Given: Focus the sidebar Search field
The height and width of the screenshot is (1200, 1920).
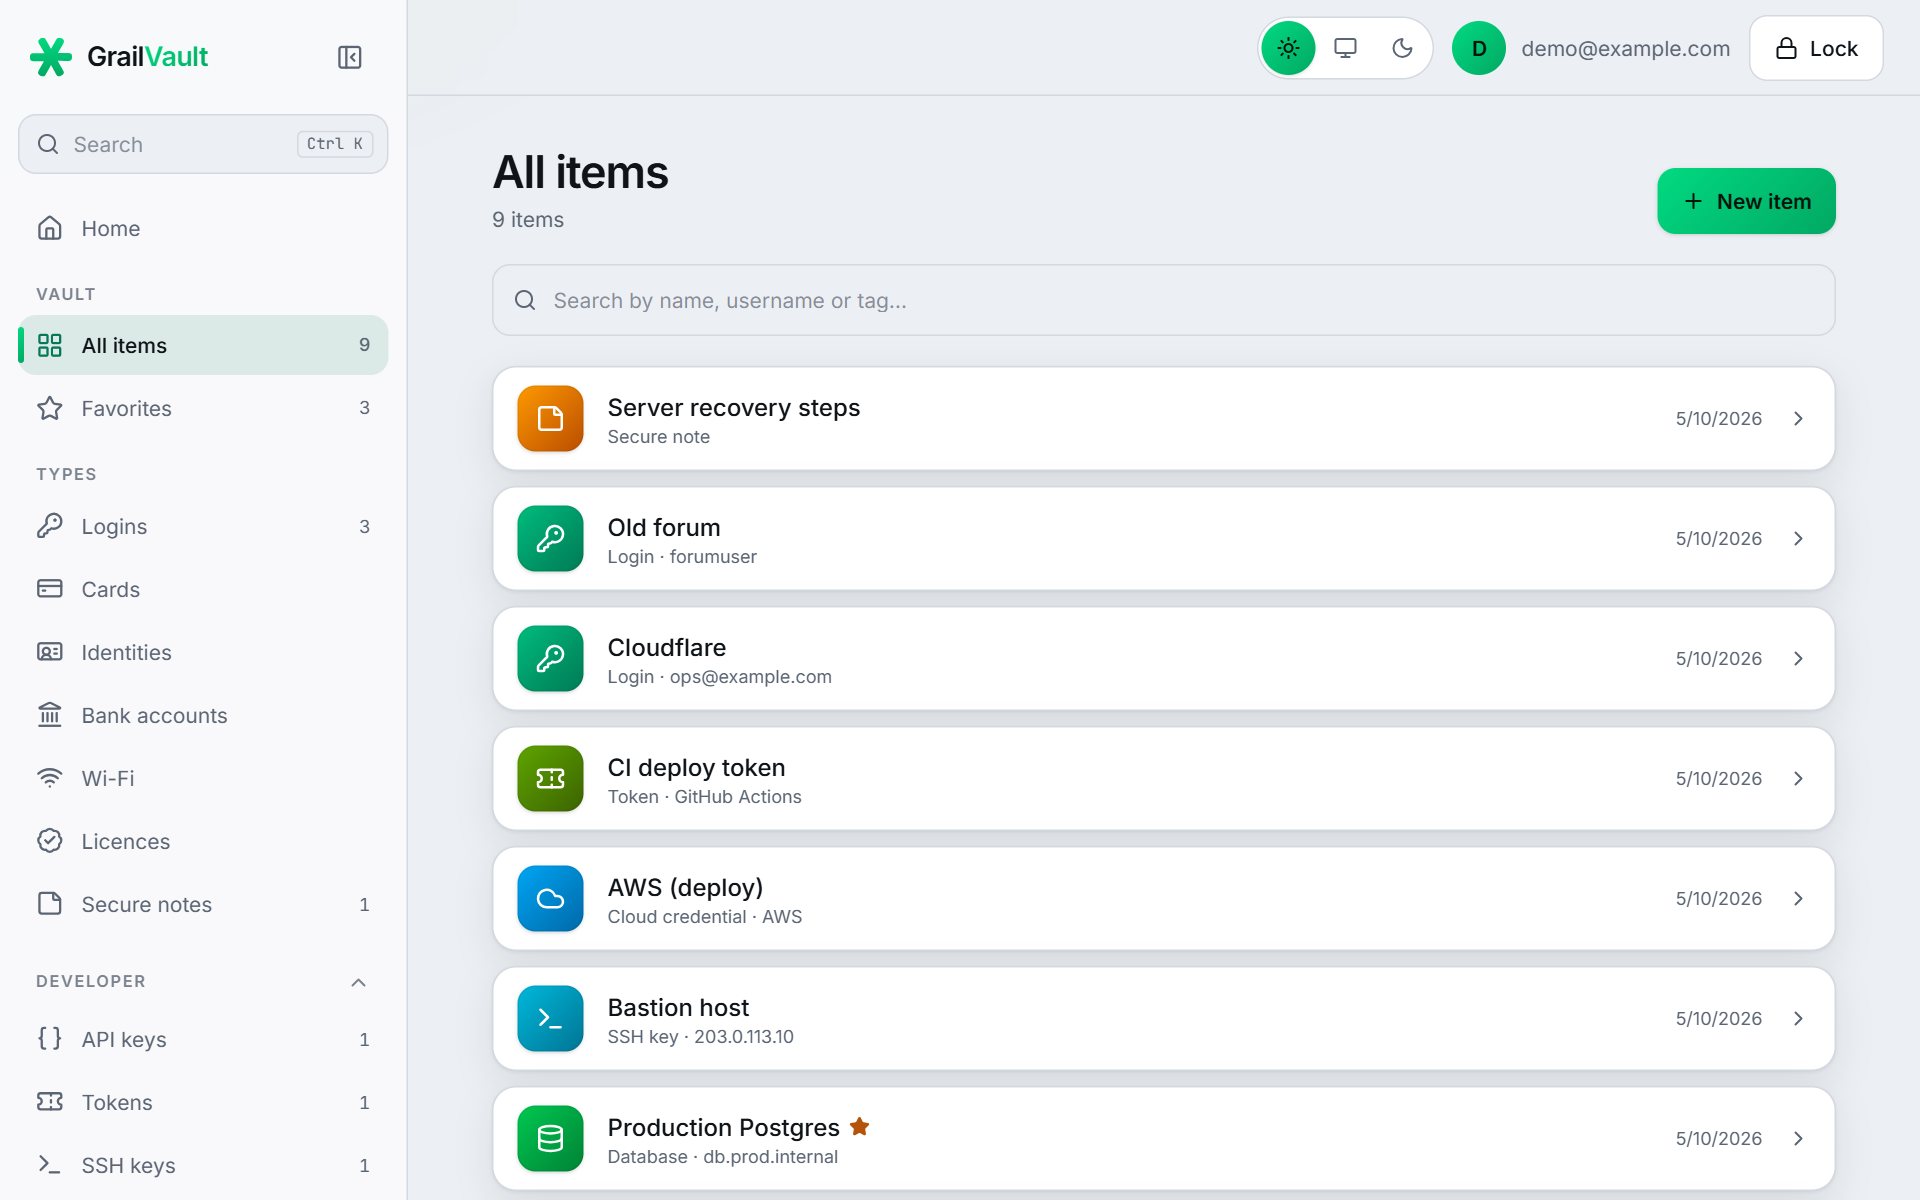Looking at the screenshot, I should pyautogui.click(x=203, y=144).
